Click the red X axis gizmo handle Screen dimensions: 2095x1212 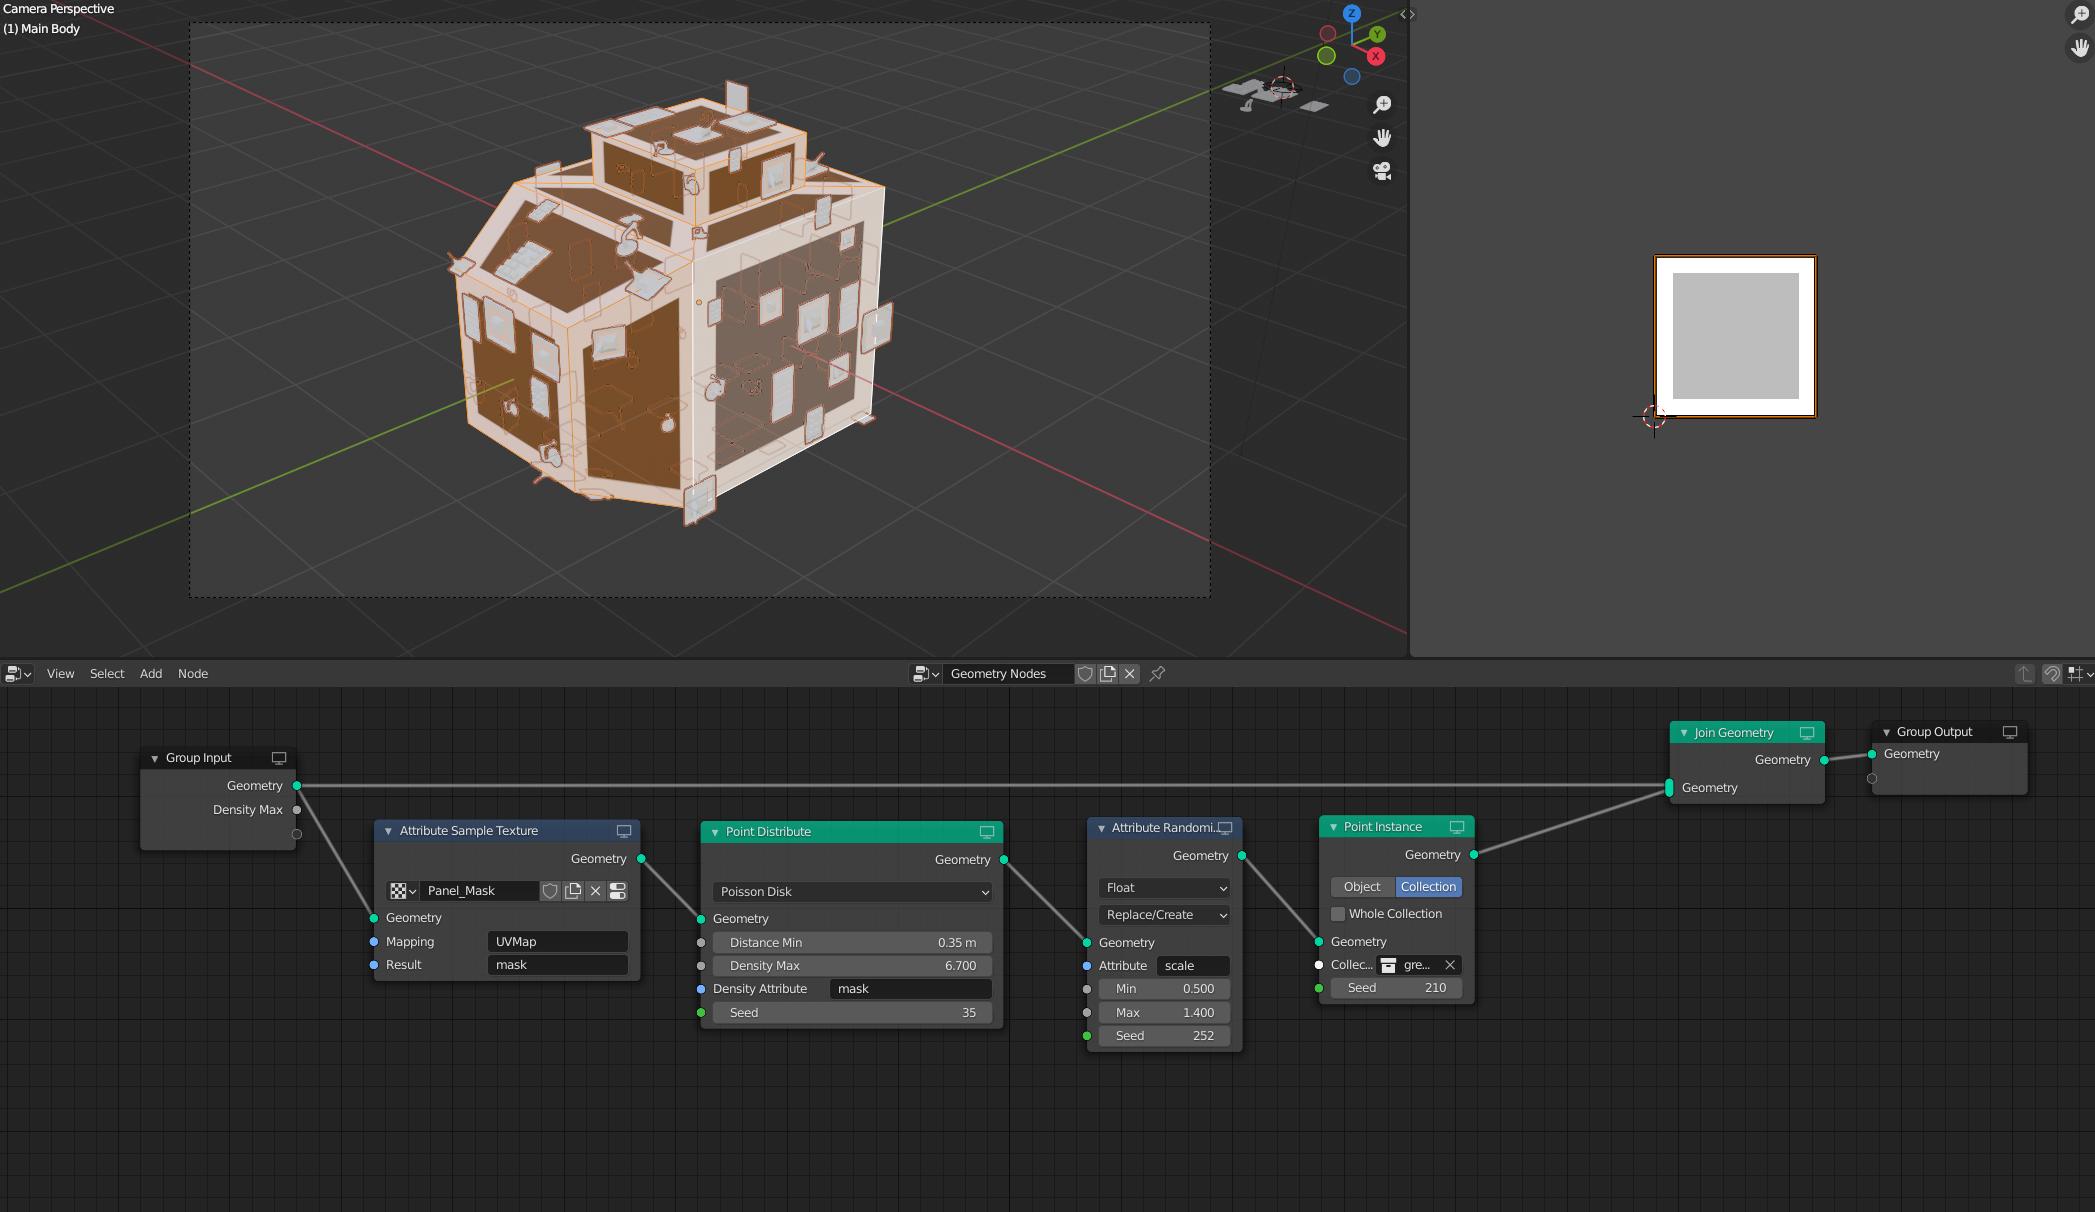pyautogui.click(x=1376, y=56)
